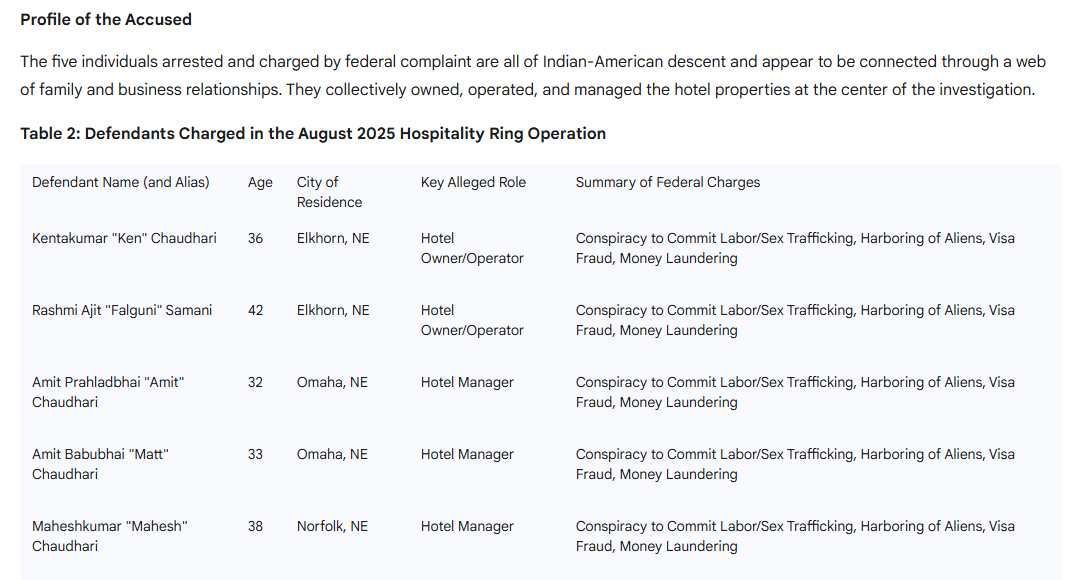
Task: Select Maheshkumar "Mahesh" Chaudhari name cell
Action: (x=110, y=536)
